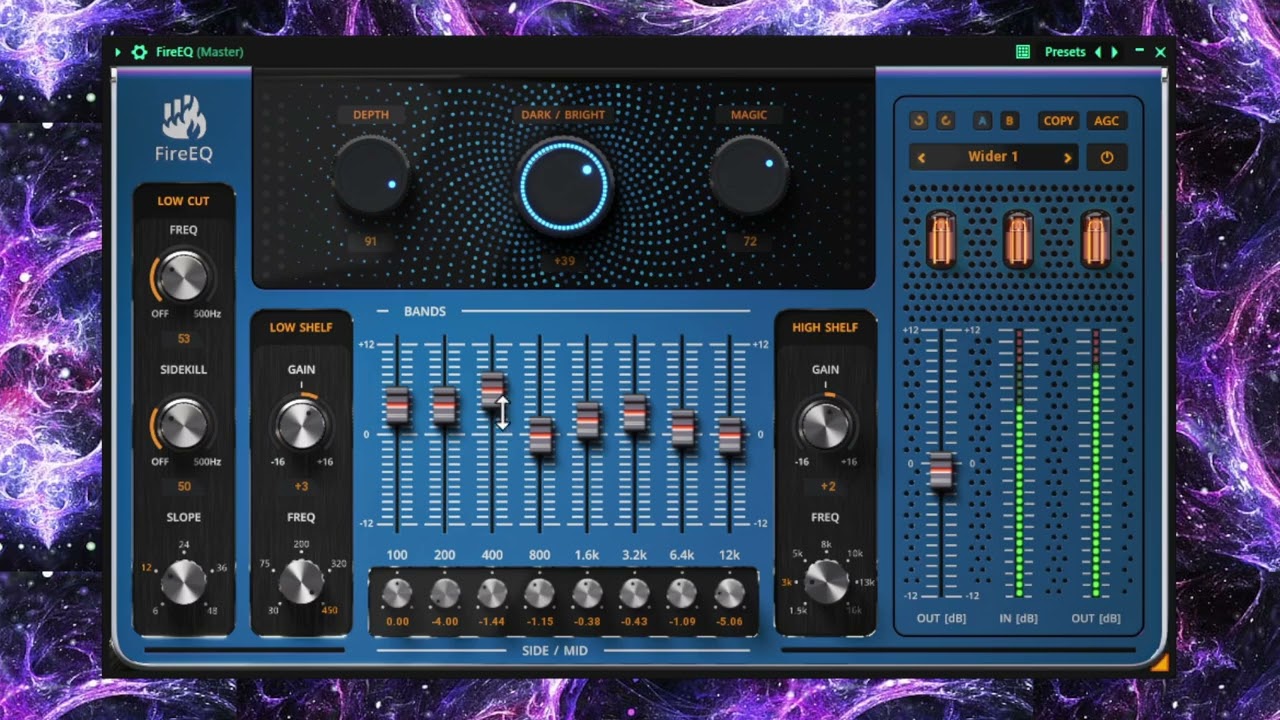The height and width of the screenshot is (720, 1280).
Task: Switch to the A state
Action: 983,121
